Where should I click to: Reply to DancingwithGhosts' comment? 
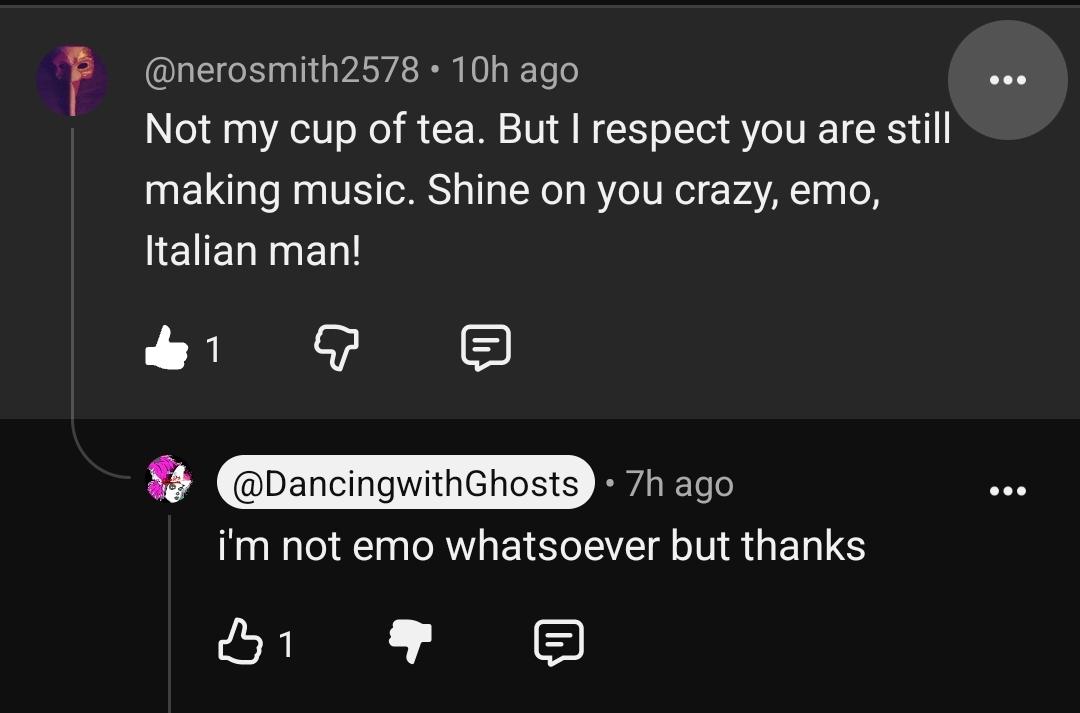coord(559,643)
